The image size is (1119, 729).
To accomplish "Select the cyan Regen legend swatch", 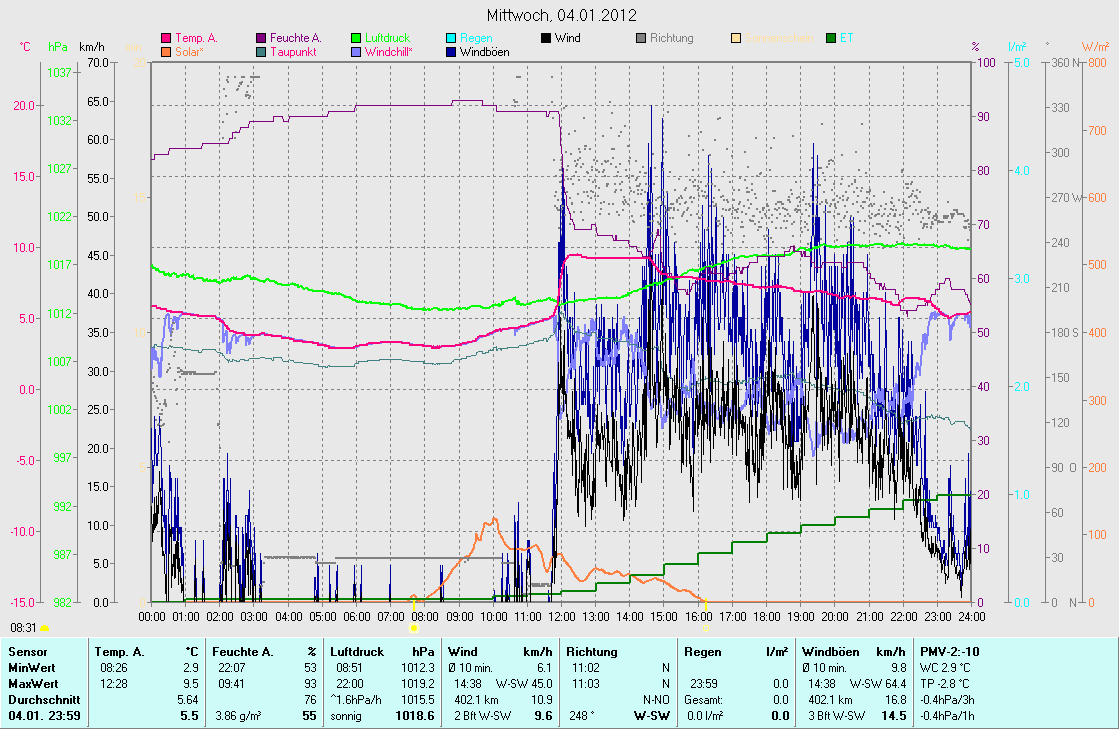I will pyautogui.click(x=451, y=38).
